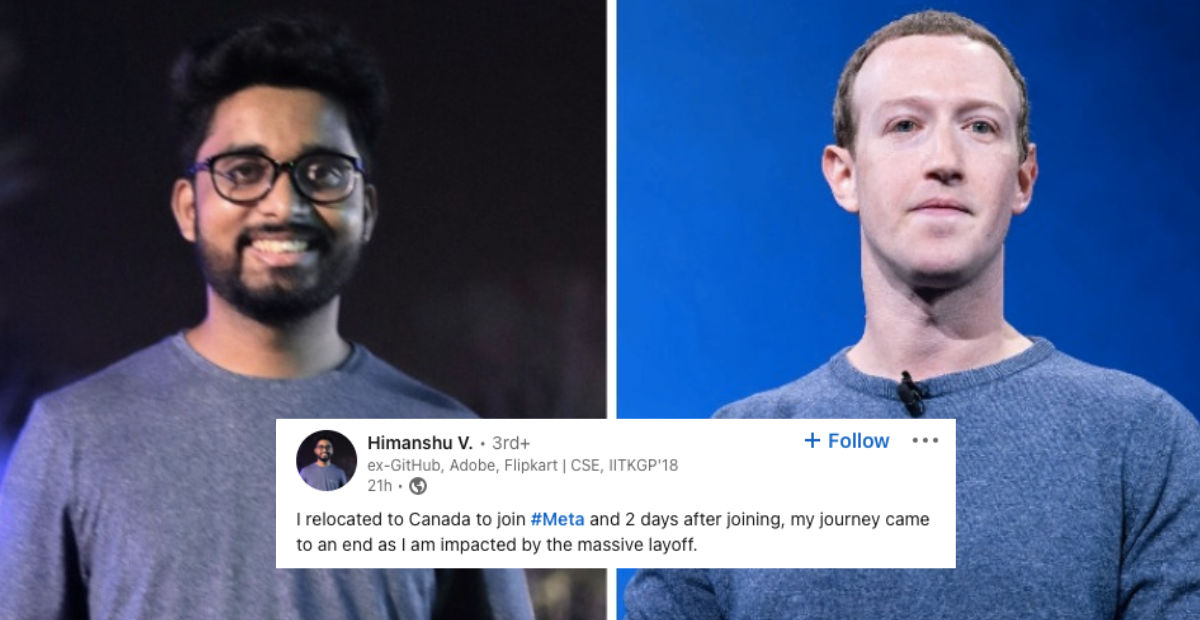This screenshot has width=1200, height=620.
Task: Select the 21h post timestamp
Action: coord(379,486)
